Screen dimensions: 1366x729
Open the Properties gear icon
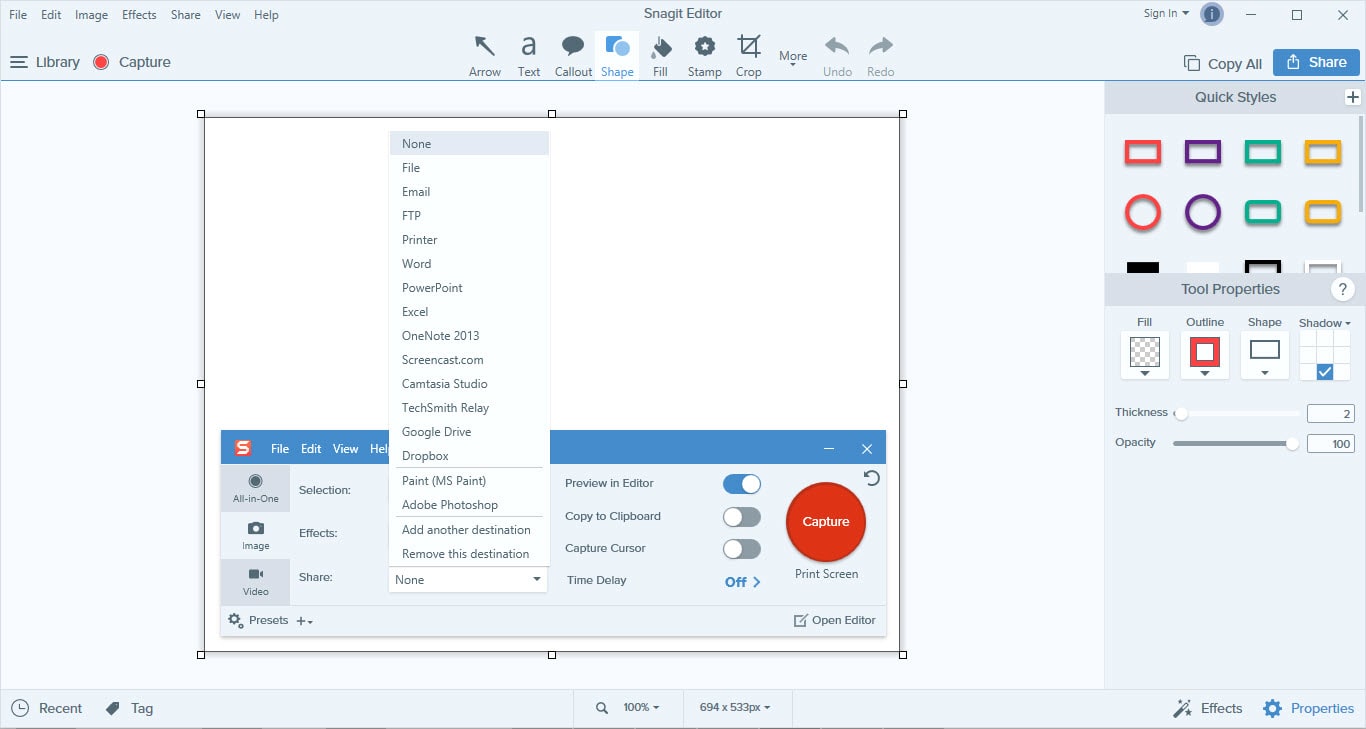[1272, 708]
